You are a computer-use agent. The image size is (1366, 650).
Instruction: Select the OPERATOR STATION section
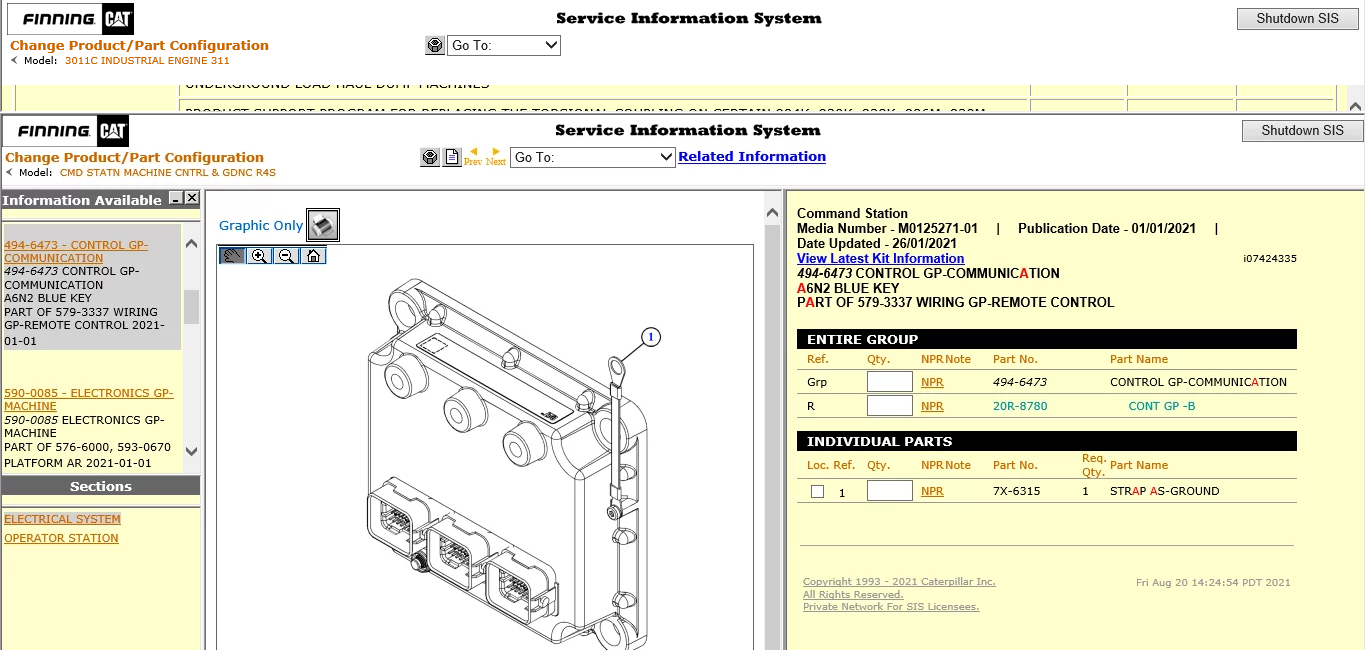click(x=62, y=538)
